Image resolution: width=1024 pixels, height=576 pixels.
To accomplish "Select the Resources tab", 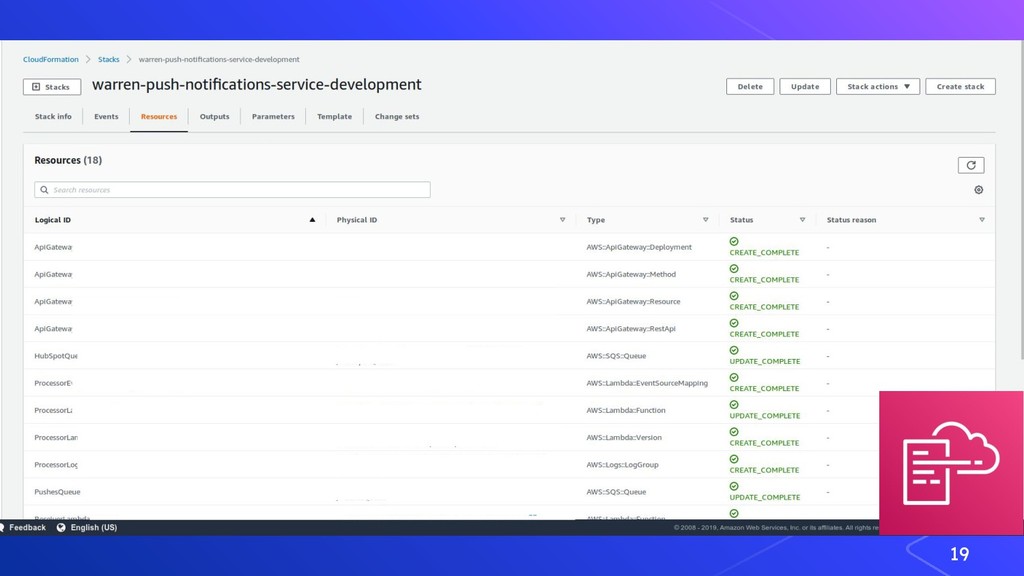I will [x=159, y=117].
